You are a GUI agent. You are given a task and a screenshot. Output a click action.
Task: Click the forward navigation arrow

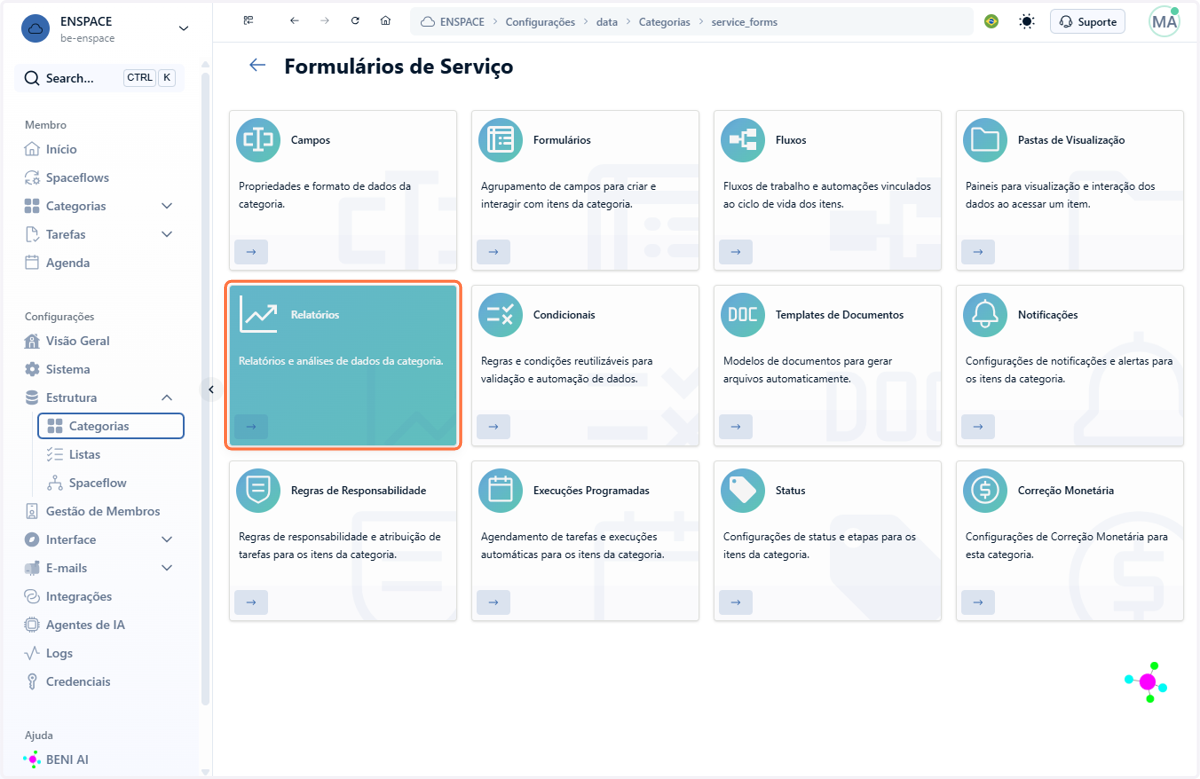(324, 21)
